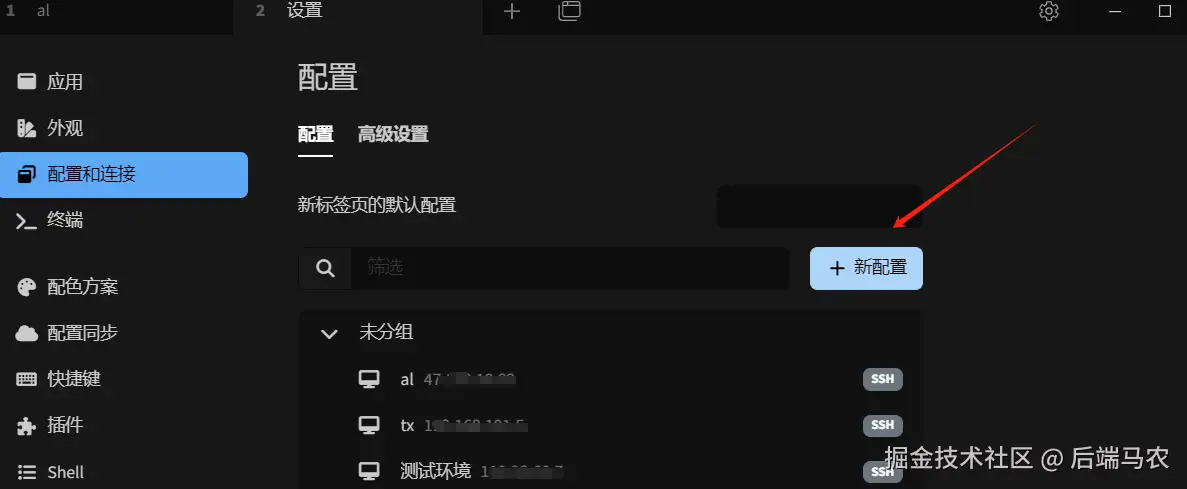Open the 新标签页的默认配置 dropdown box

(819, 206)
